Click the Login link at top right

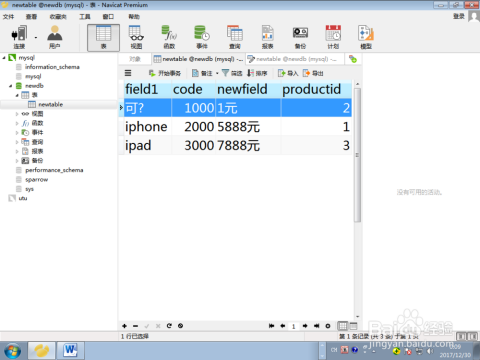[x=459, y=16]
